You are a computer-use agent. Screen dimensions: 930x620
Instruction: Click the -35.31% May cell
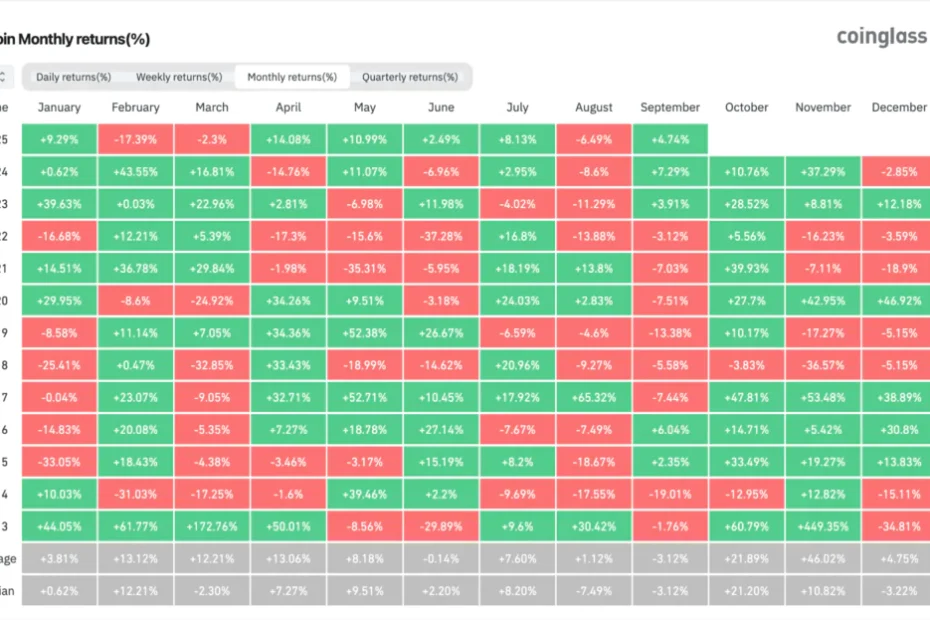click(x=364, y=268)
